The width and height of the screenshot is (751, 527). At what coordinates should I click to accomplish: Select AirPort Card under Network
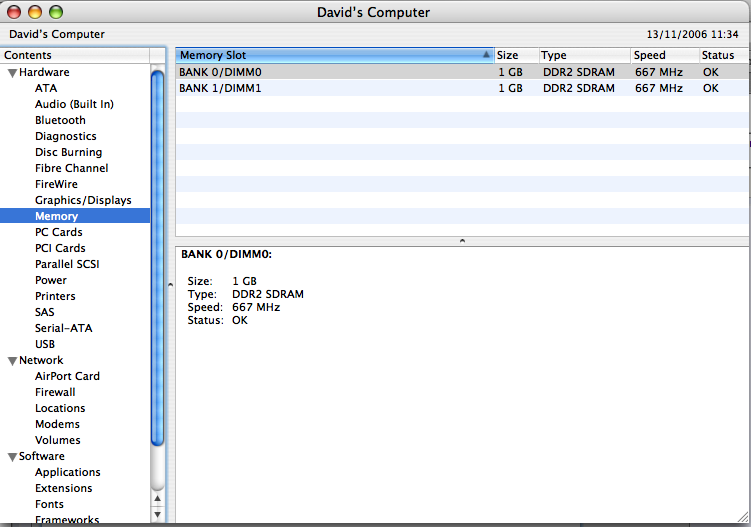tap(68, 376)
